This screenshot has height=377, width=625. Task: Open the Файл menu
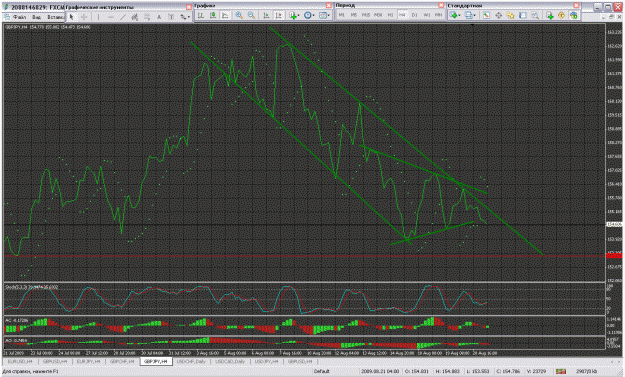20,17
